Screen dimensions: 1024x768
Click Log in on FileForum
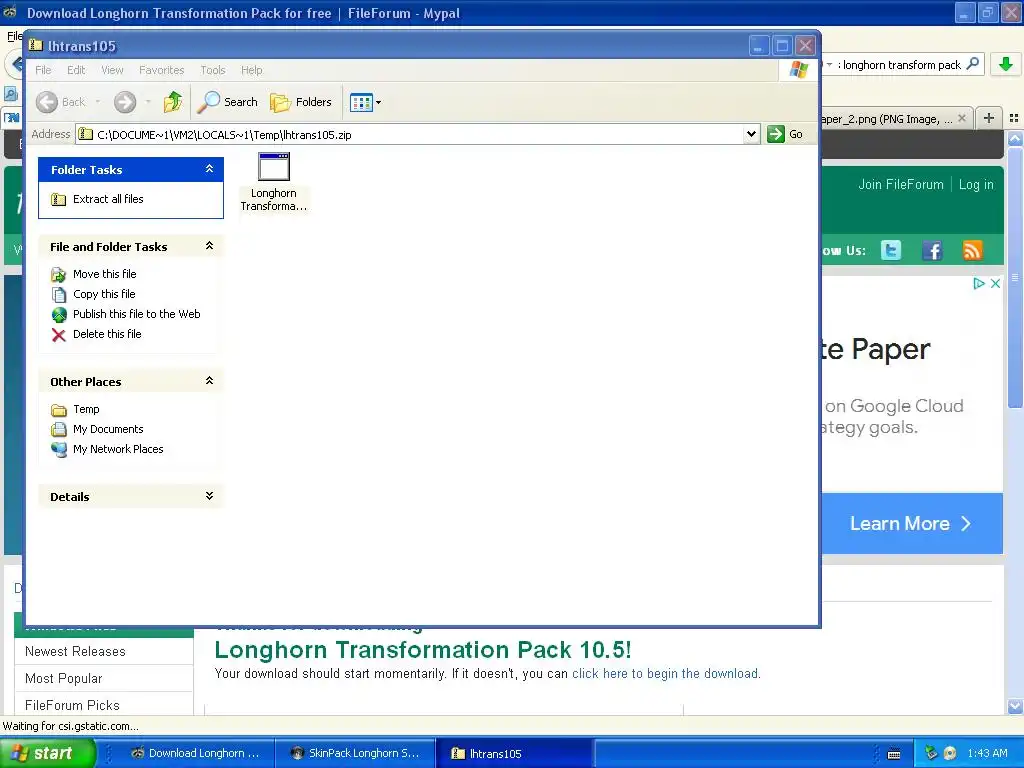(x=976, y=185)
